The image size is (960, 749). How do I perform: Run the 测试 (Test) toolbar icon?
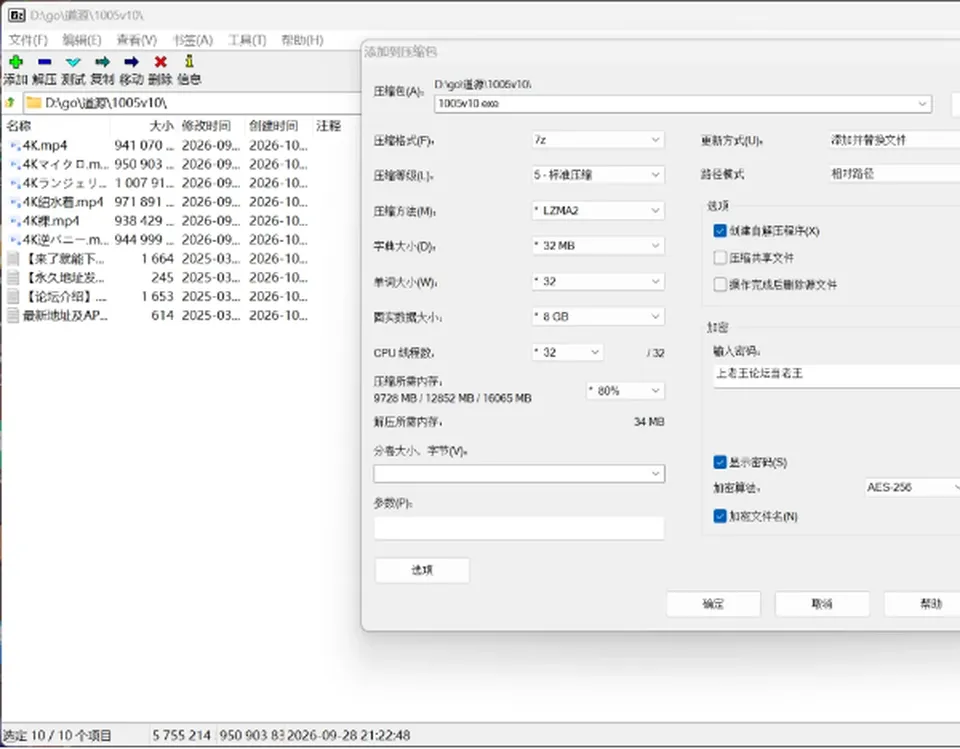pyautogui.click(x=73, y=62)
